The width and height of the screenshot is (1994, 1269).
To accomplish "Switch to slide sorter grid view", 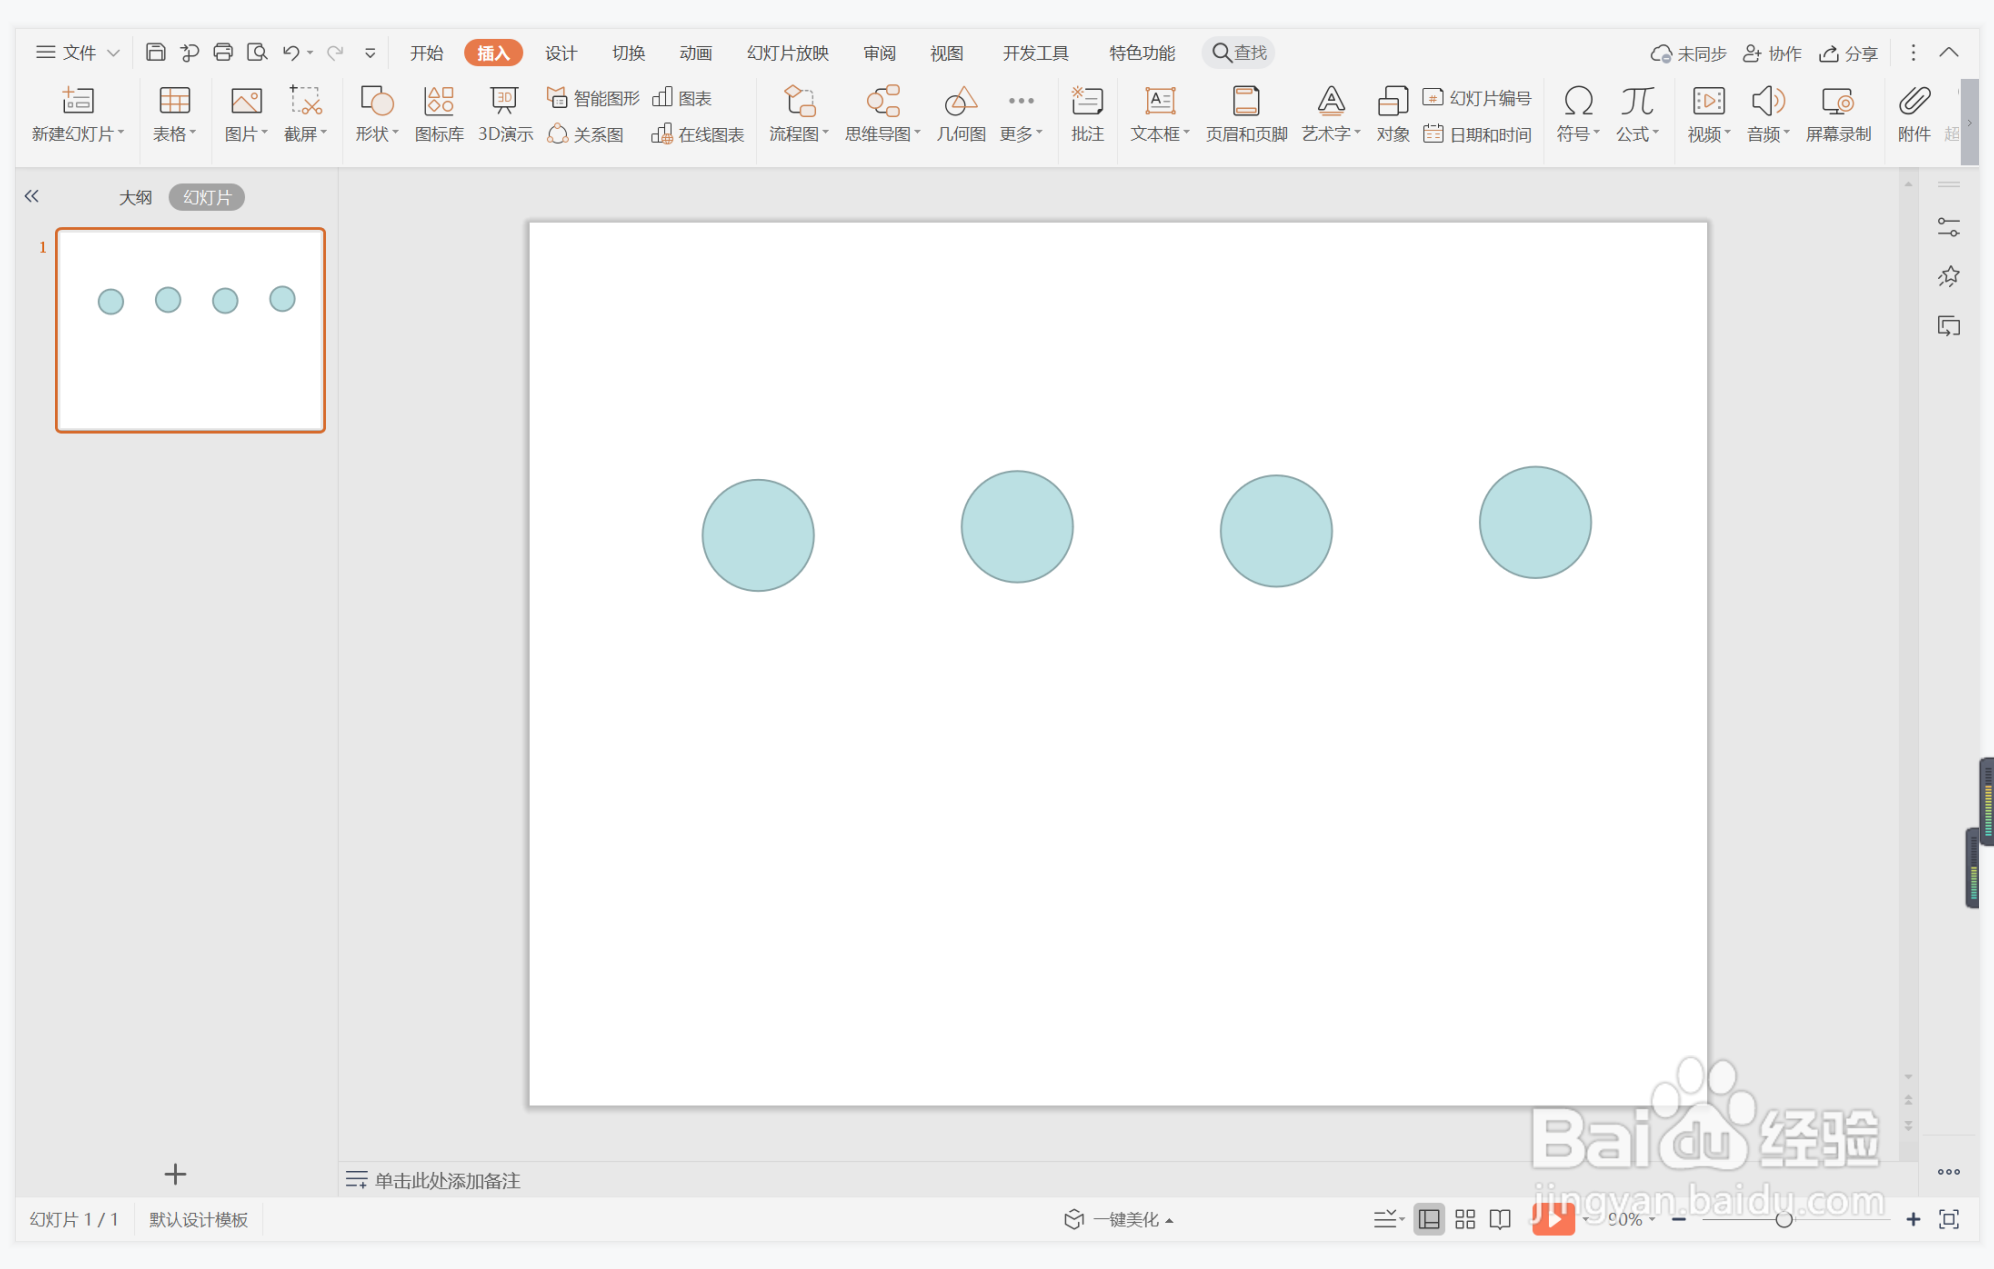I will 1465,1219.
